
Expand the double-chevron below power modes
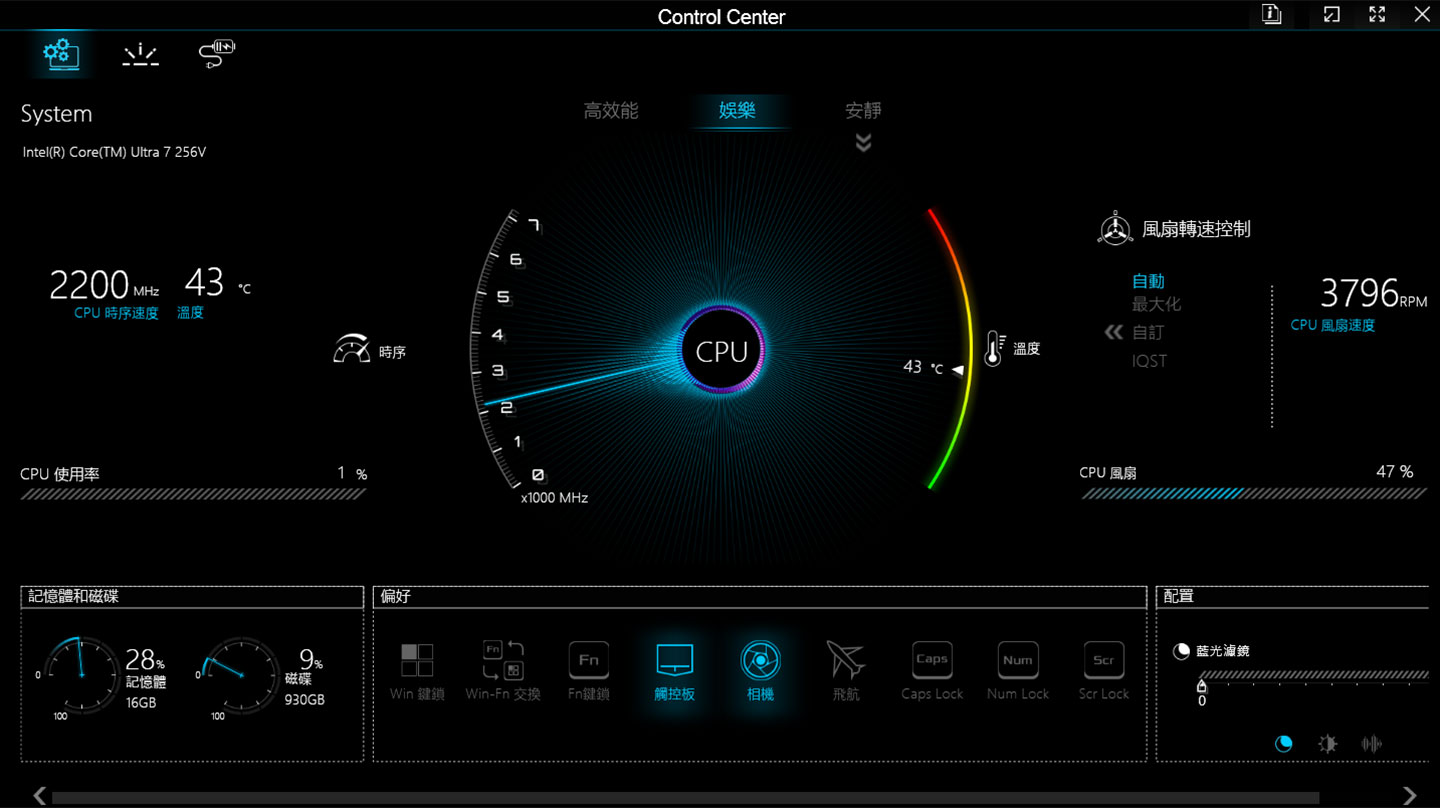863,143
